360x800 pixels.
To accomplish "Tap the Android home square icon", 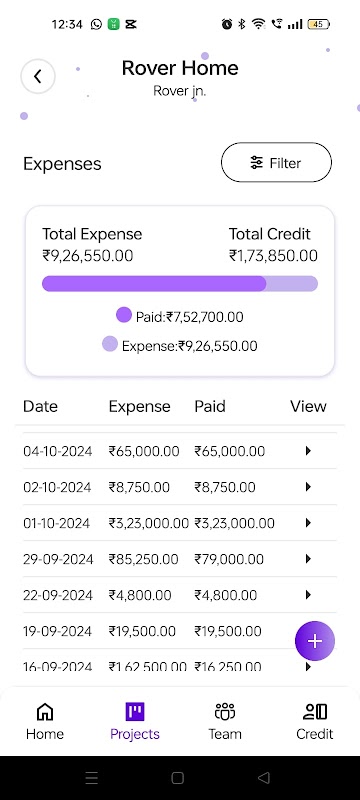I will (177, 778).
